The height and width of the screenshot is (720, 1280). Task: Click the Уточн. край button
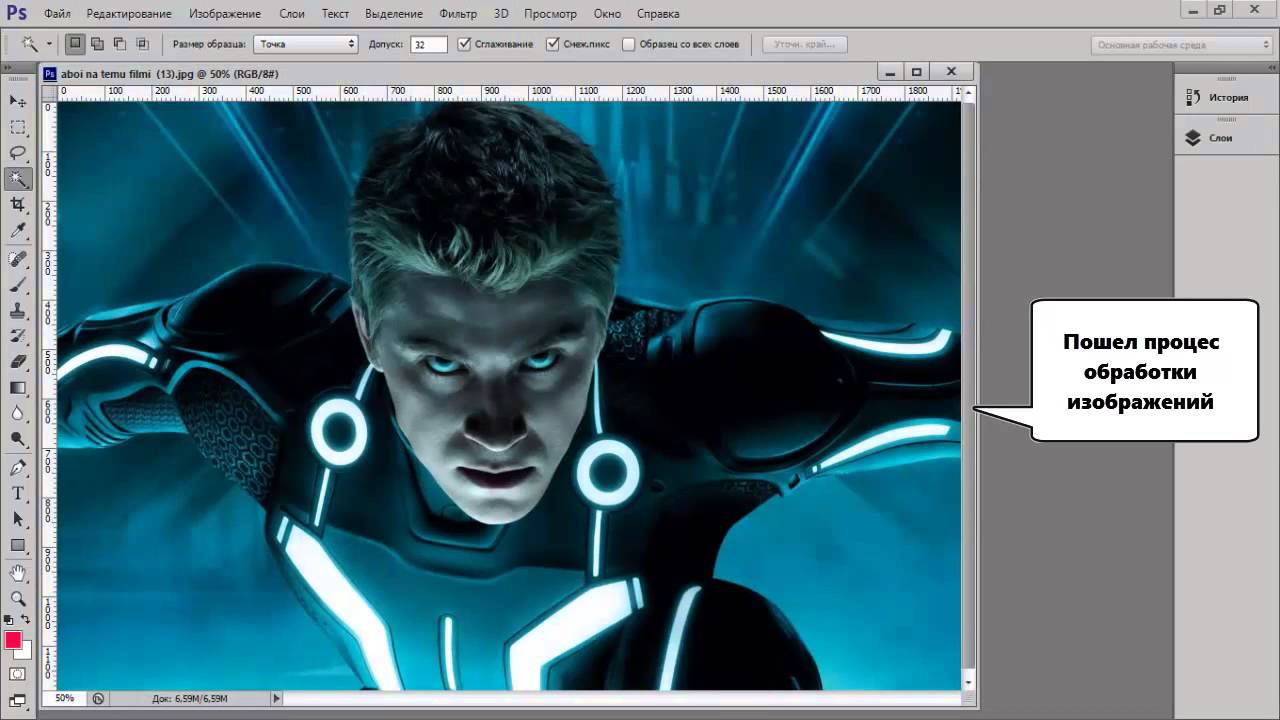coord(805,44)
